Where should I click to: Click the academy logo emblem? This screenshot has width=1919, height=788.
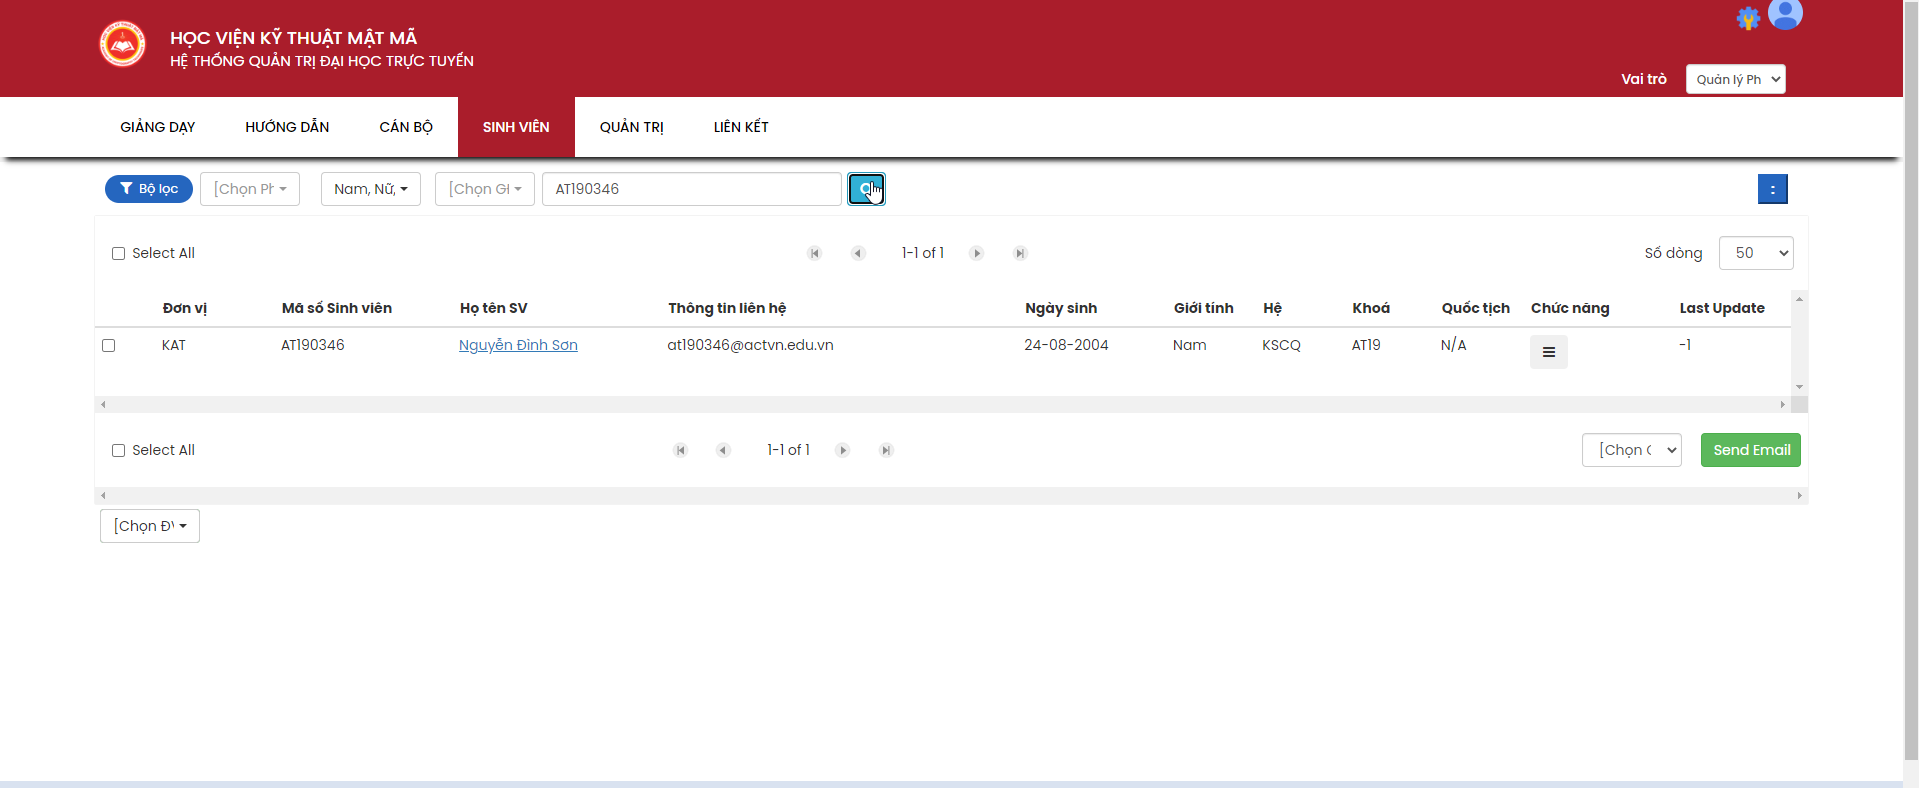(x=122, y=44)
